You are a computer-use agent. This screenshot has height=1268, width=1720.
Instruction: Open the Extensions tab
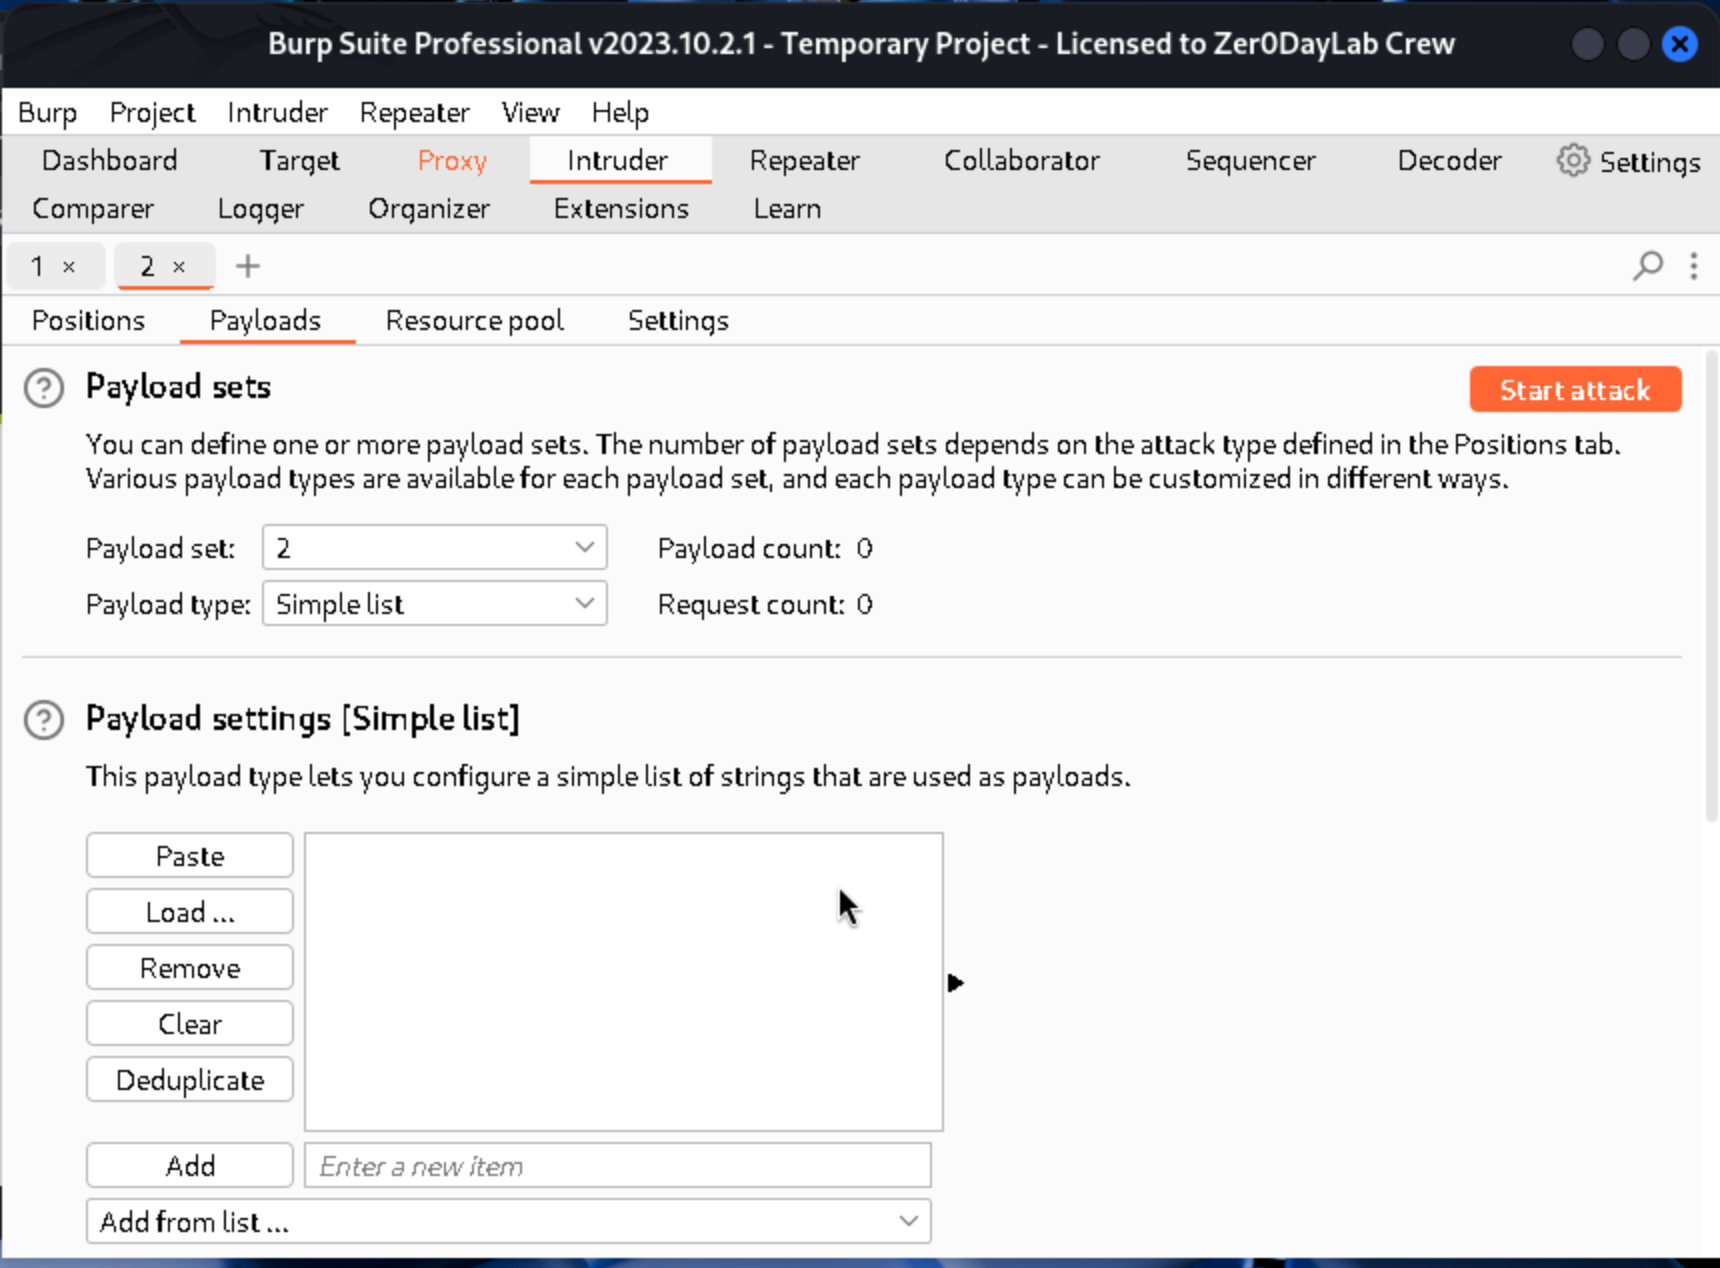pos(621,208)
